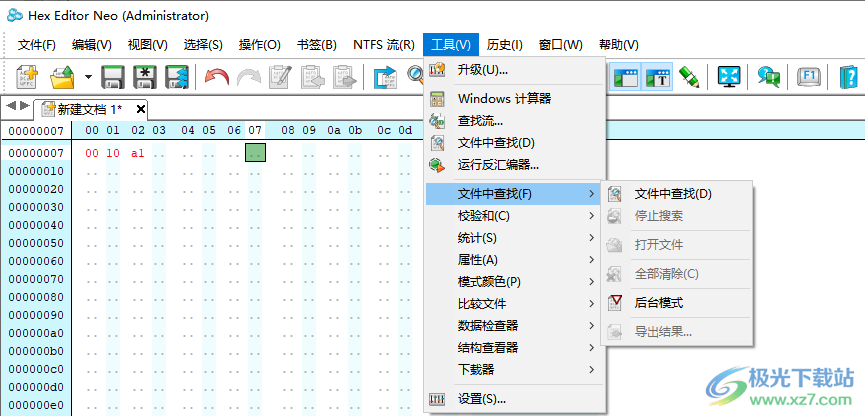865x416 pixels.
Task: Toggle the text panel toolbar button with T
Action: pyautogui.click(x=658, y=77)
